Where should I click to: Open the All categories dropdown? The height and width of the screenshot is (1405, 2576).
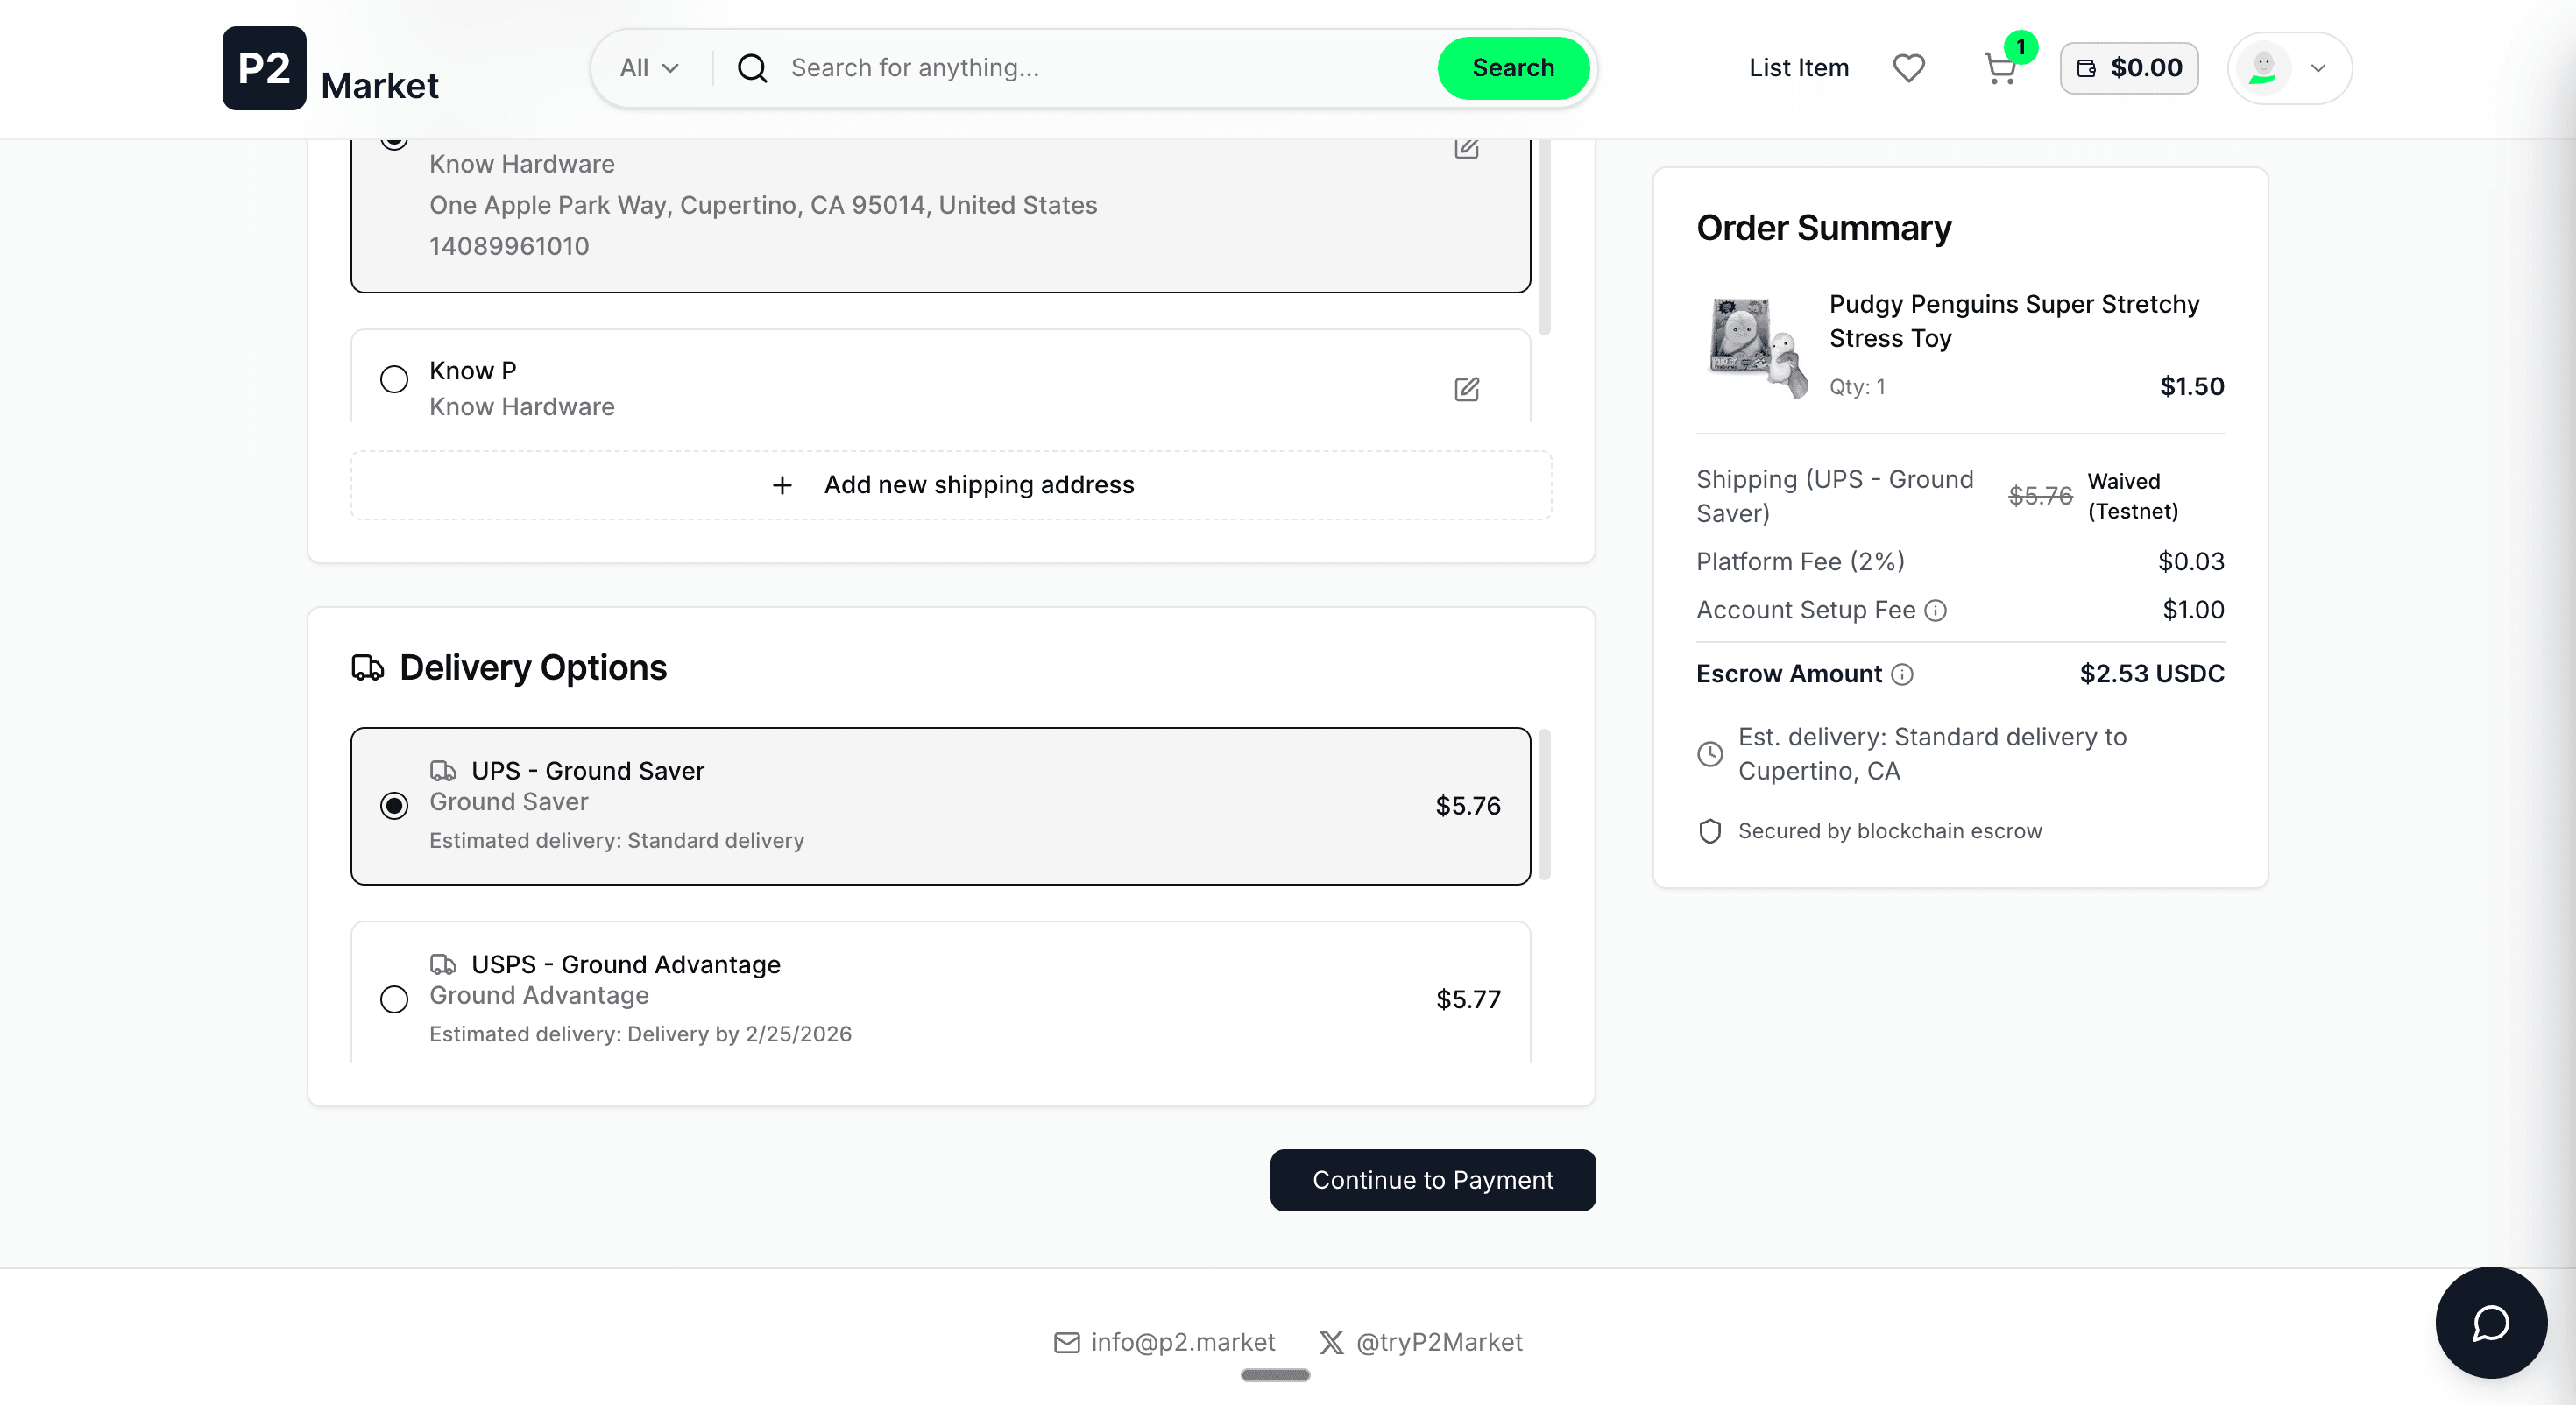[x=649, y=68]
